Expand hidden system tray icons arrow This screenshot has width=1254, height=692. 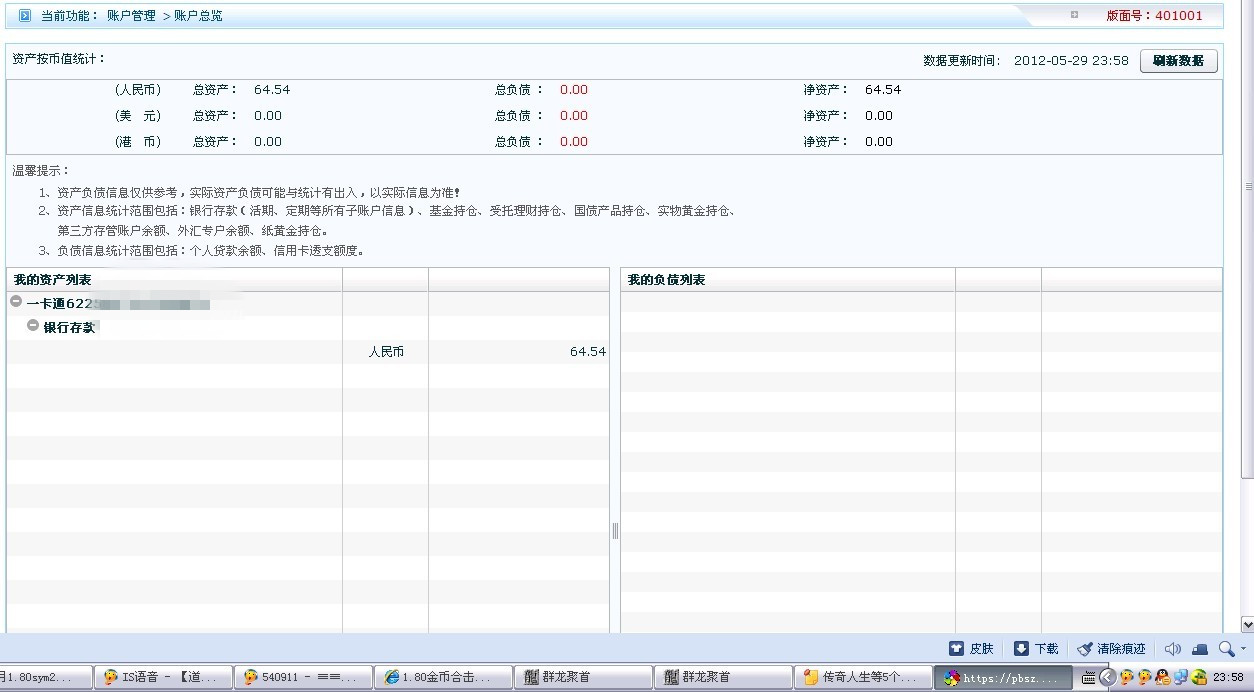pyautogui.click(x=1107, y=677)
